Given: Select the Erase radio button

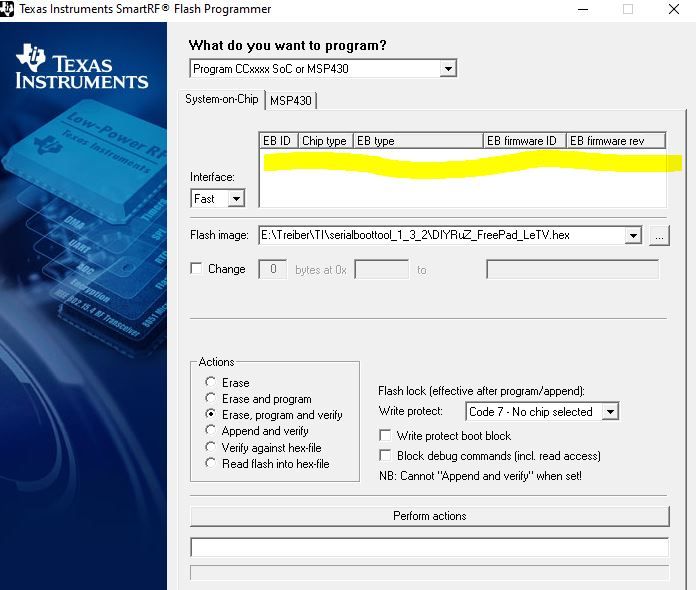Looking at the screenshot, I should [x=211, y=382].
